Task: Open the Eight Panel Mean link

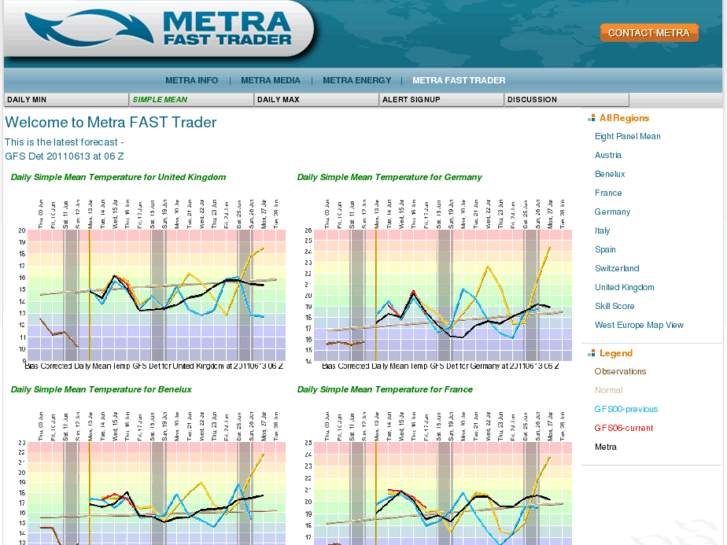Action: (x=627, y=136)
